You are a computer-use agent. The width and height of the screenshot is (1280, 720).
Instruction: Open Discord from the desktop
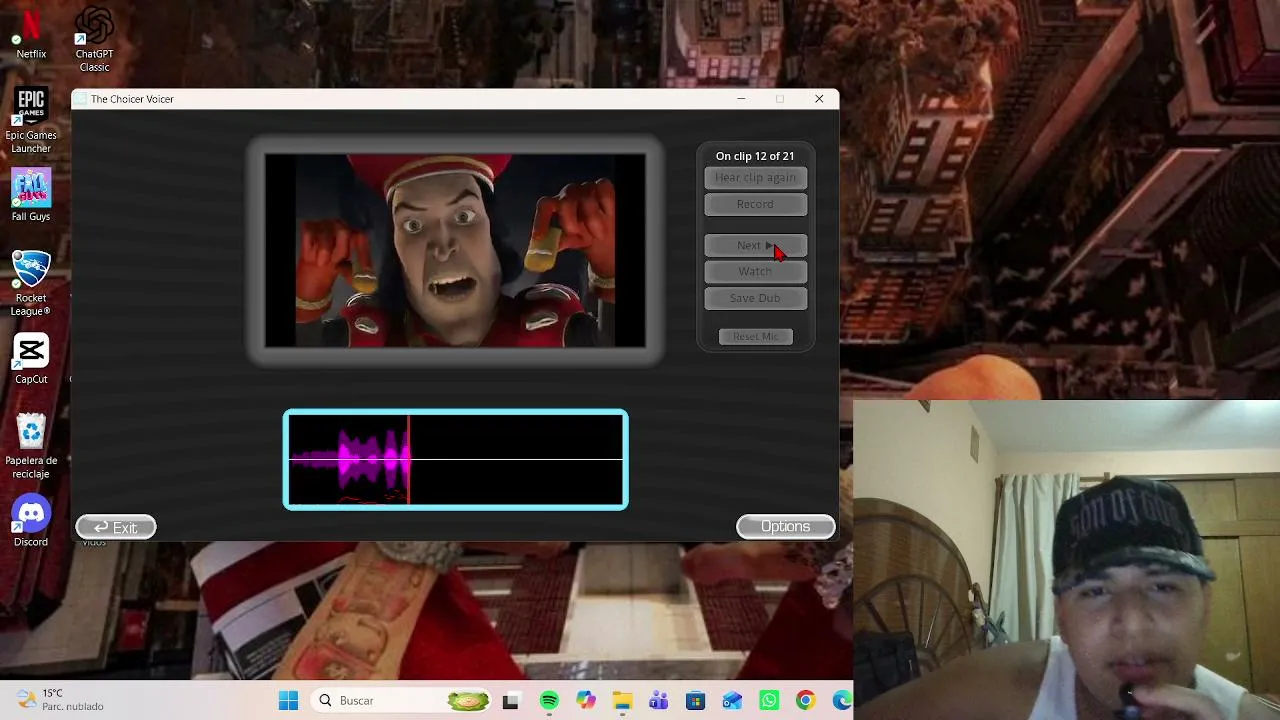(31, 521)
